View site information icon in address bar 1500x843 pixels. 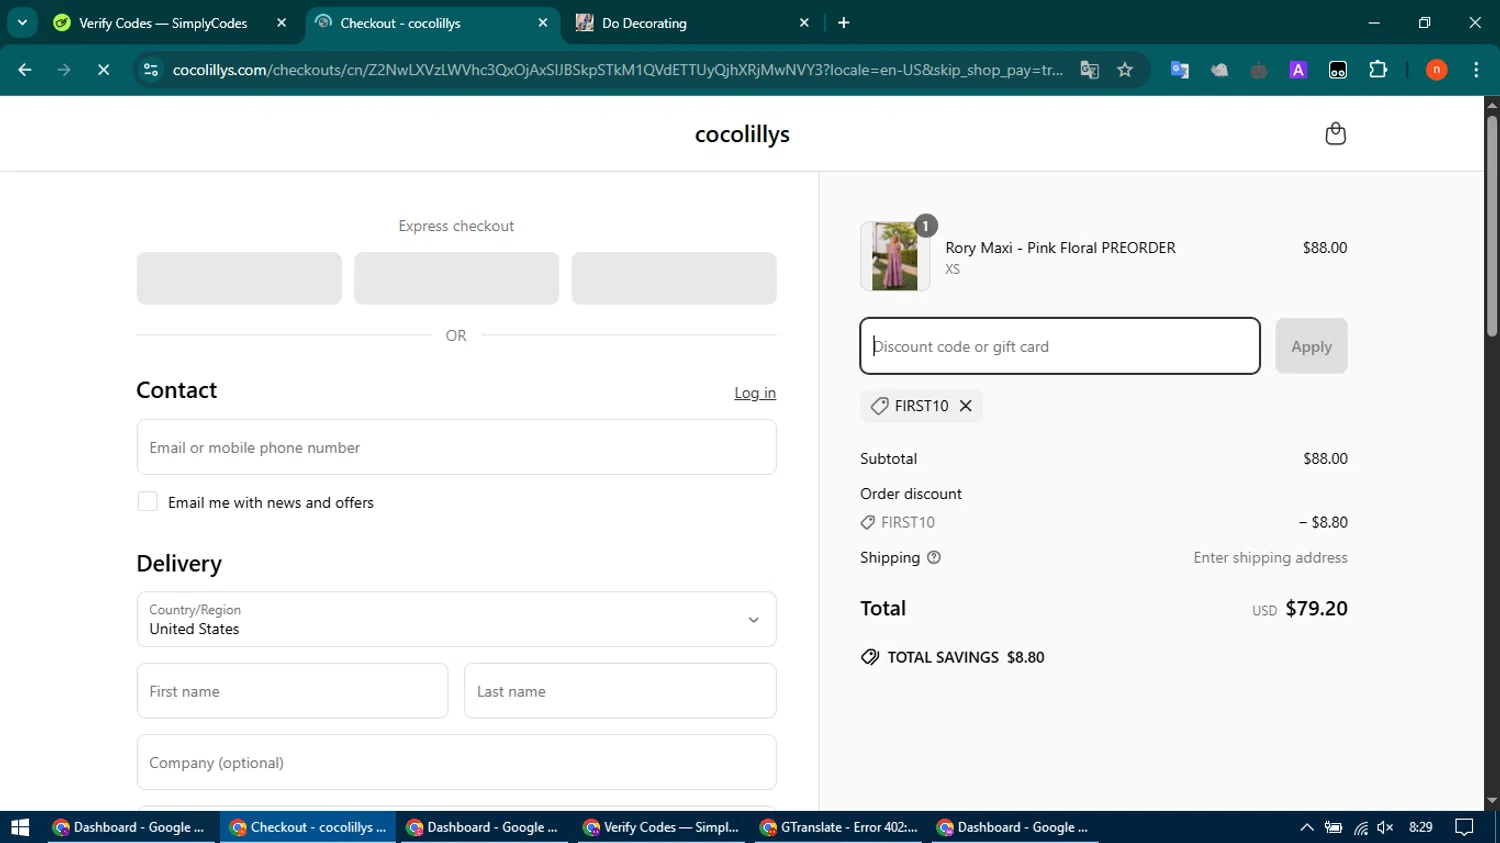point(151,70)
